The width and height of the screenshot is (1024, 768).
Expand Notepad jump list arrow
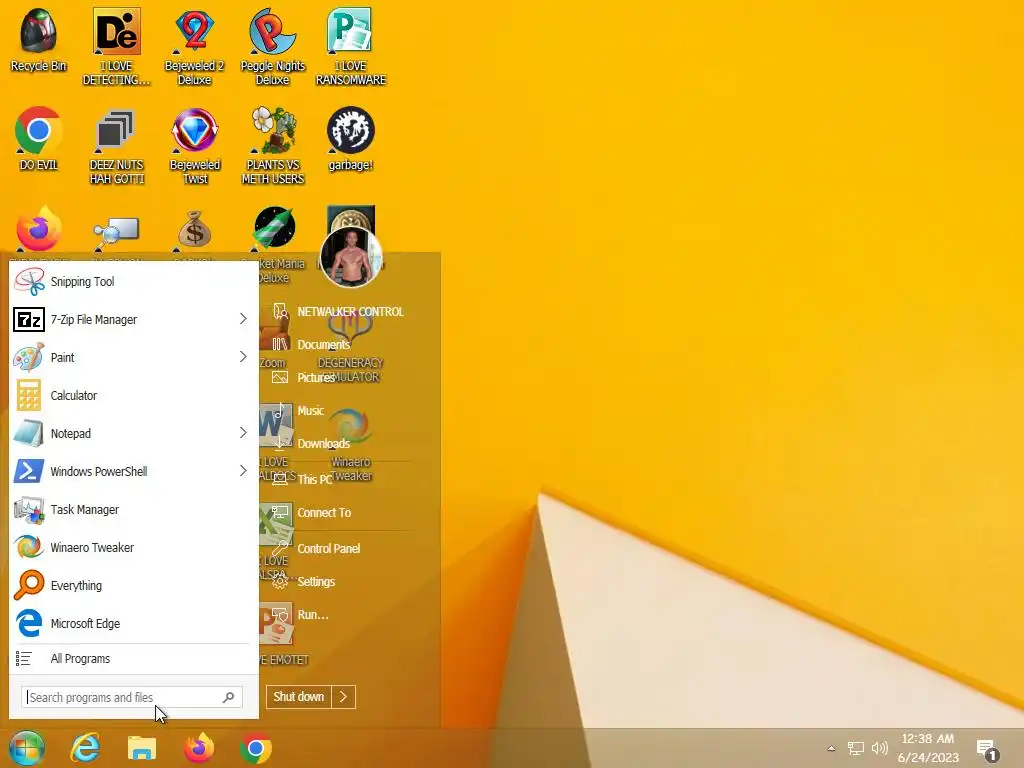coord(243,432)
